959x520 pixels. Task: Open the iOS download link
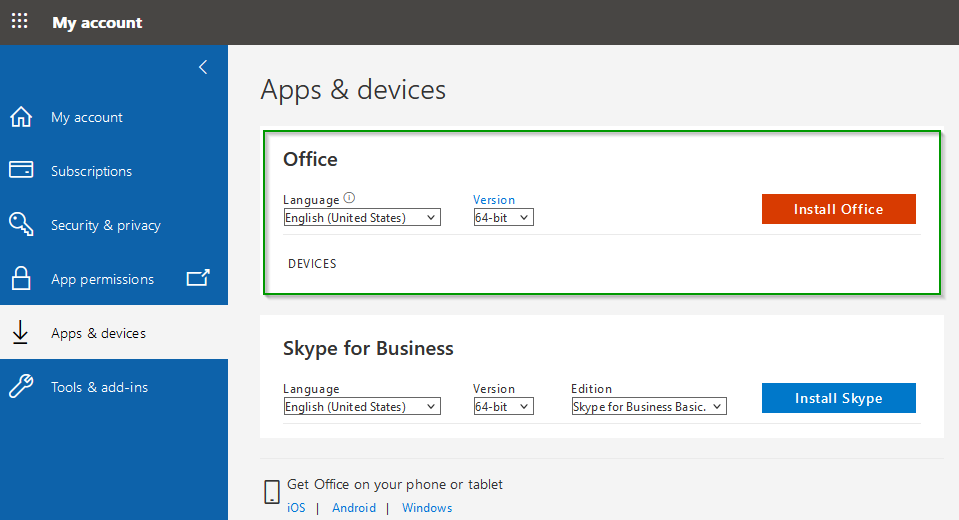tap(296, 508)
